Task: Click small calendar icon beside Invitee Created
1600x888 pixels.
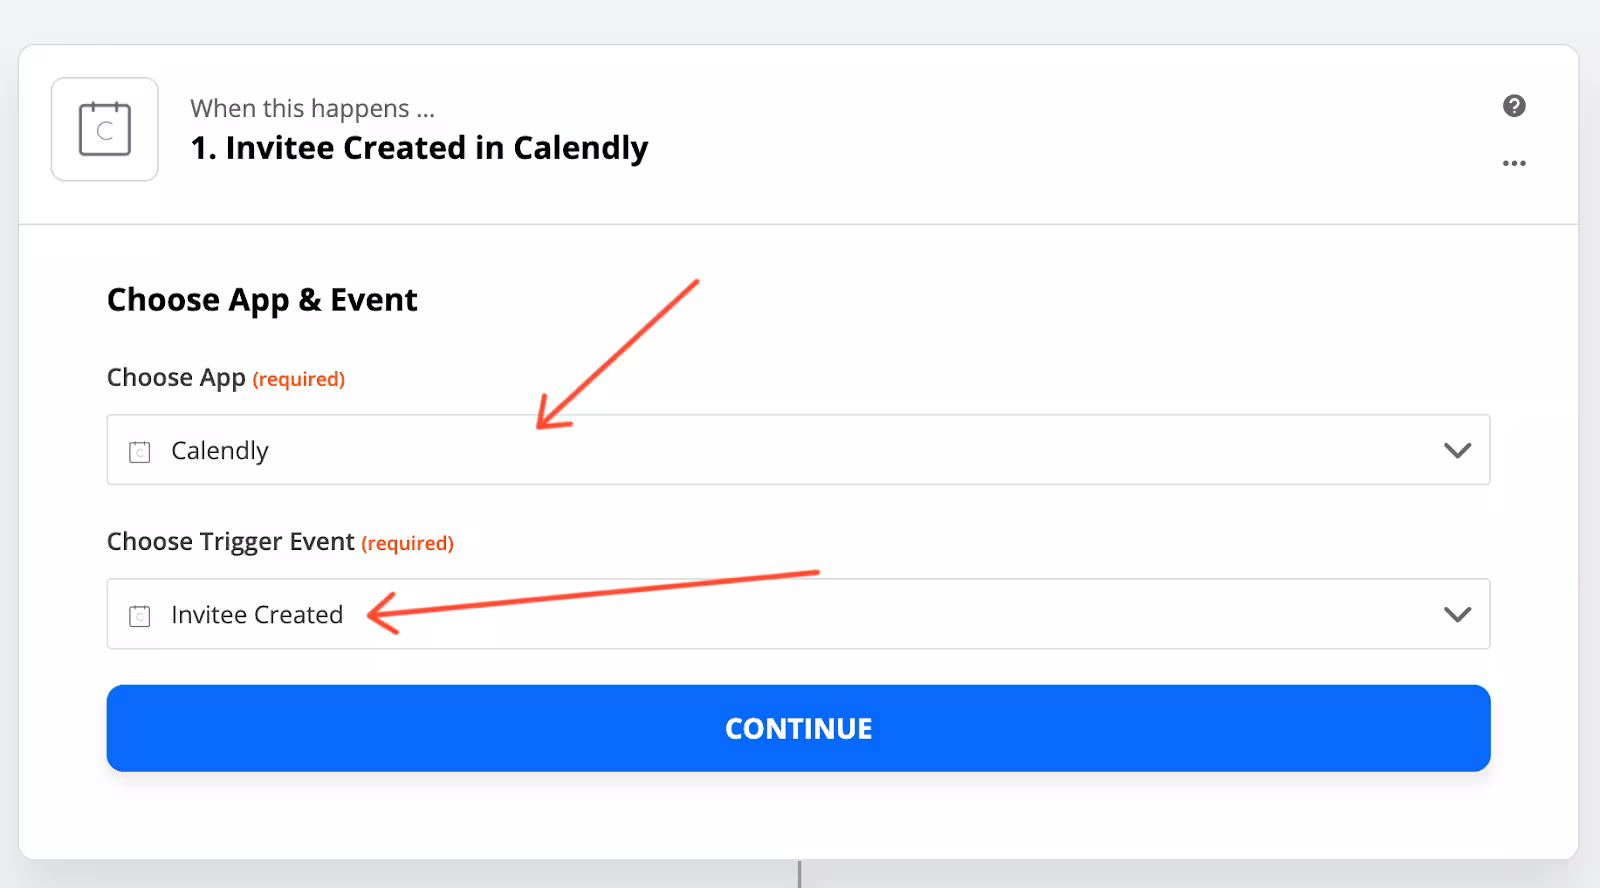Action: point(140,616)
